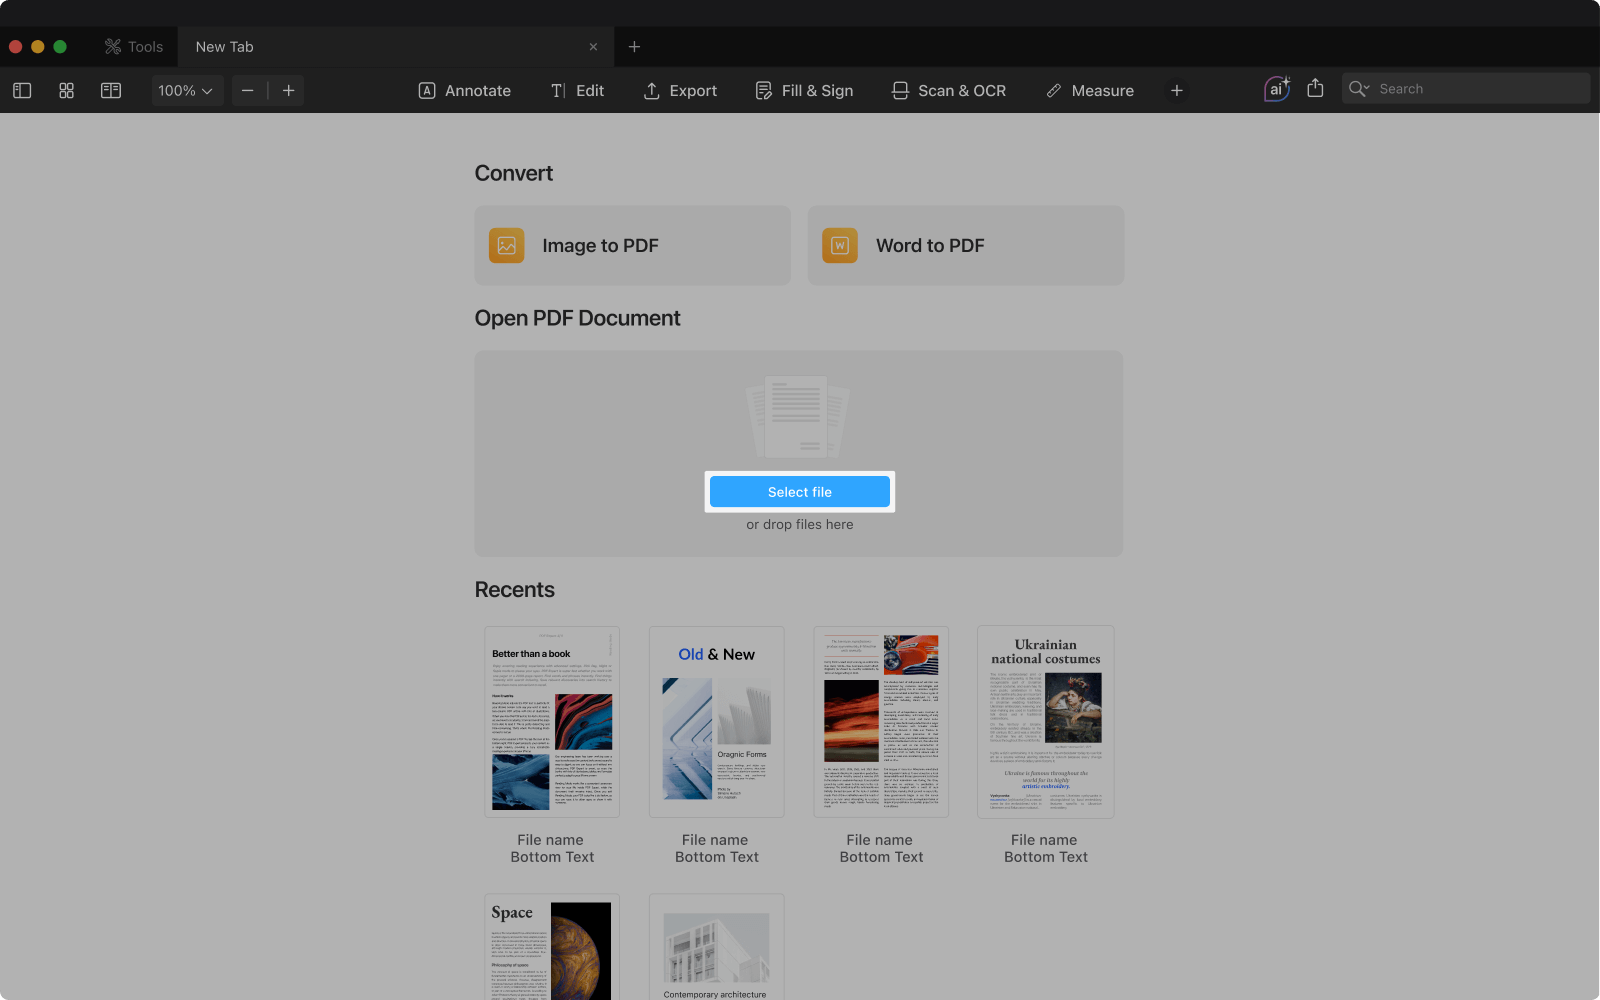Open the AI assistant icon
This screenshot has width=1600, height=1000.
click(1276, 89)
